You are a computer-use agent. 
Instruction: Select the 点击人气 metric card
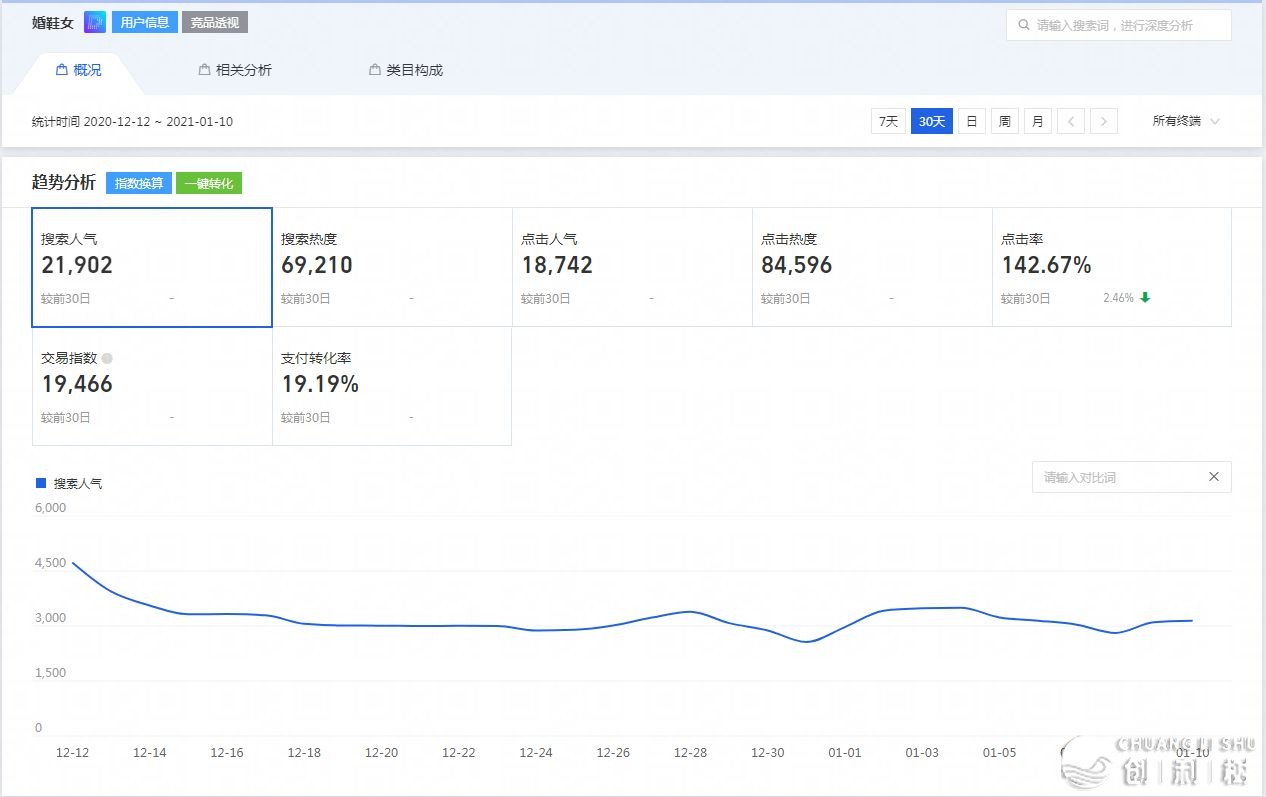632,267
